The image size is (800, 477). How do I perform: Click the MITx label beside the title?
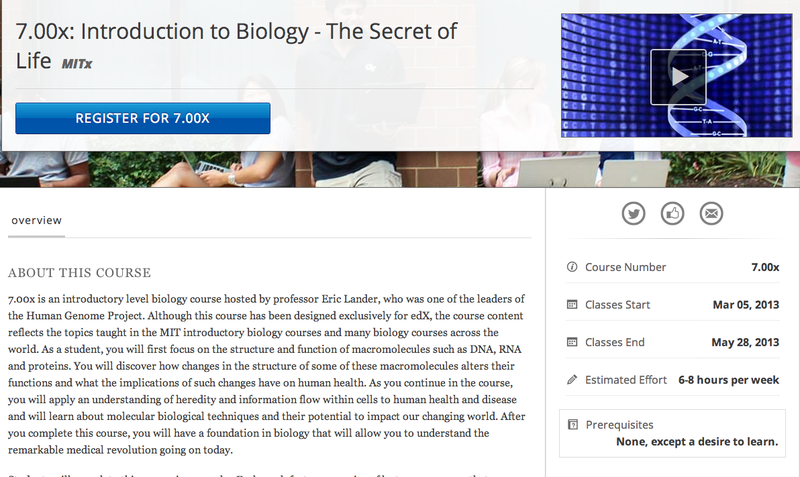[x=78, y=64]
